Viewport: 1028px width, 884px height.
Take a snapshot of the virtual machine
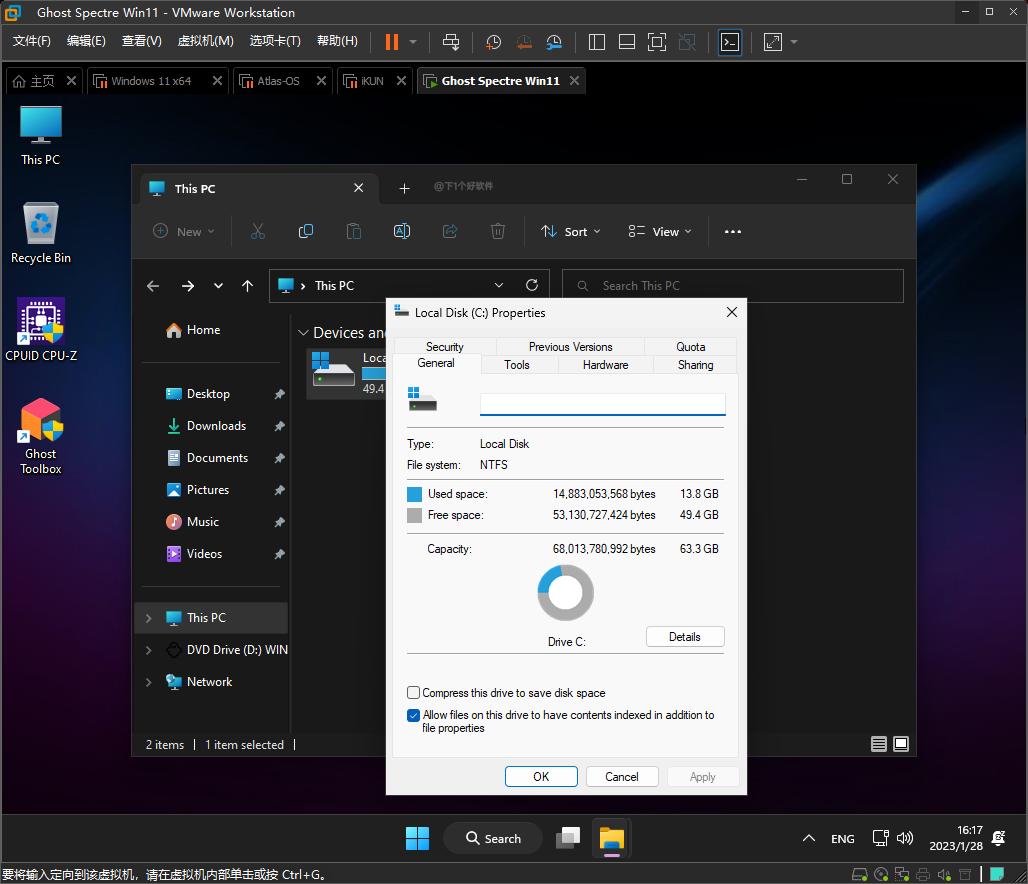click(492, 42)
